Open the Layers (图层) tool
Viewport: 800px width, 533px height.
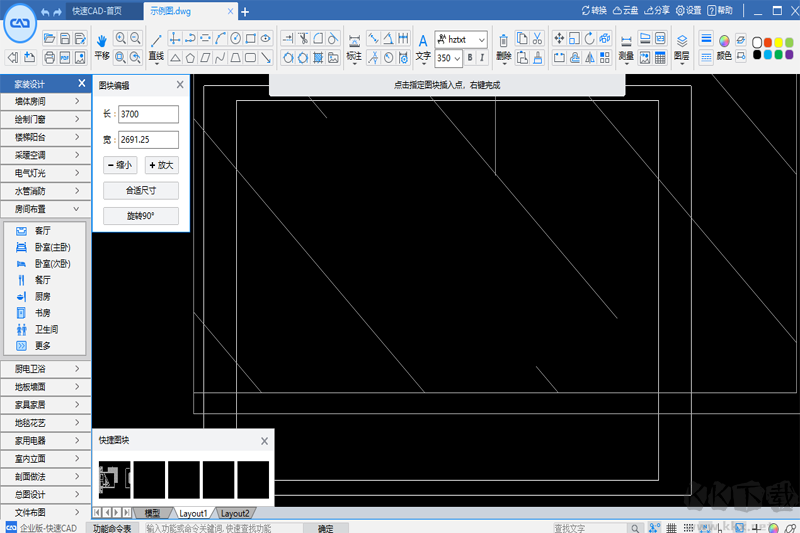[x=681, y=40]
